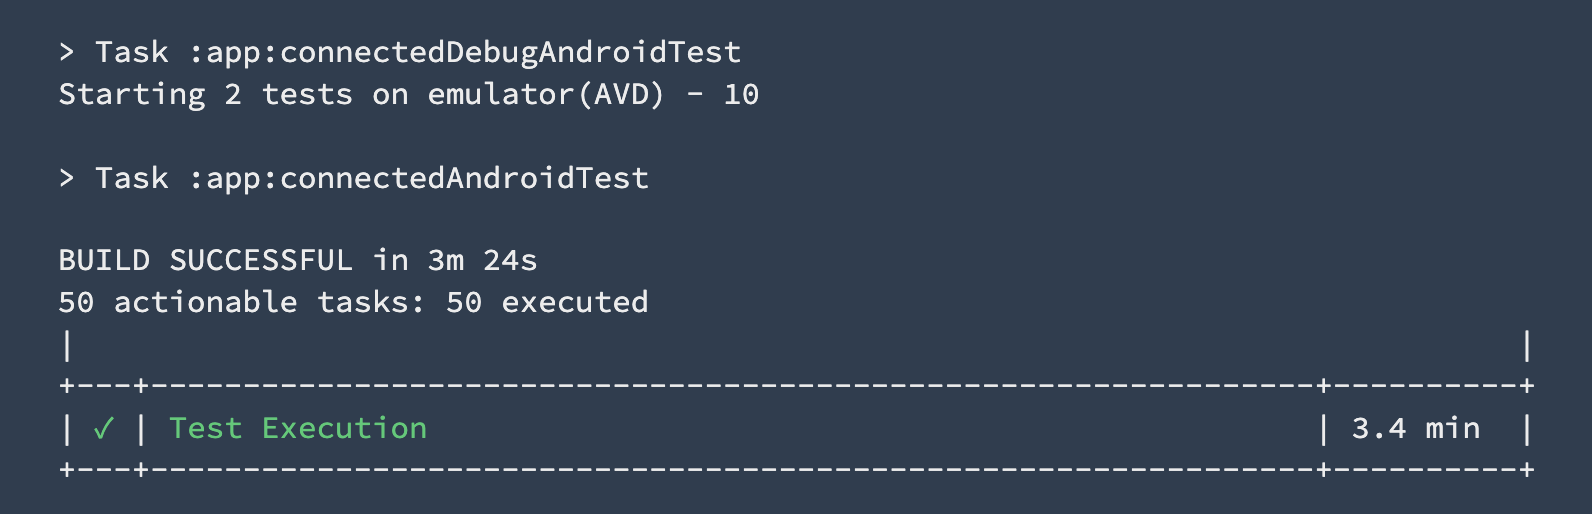This screenshot has height=514, width=1592.
Task: Click the dashed border below Test Execution row
Action: 730,470
